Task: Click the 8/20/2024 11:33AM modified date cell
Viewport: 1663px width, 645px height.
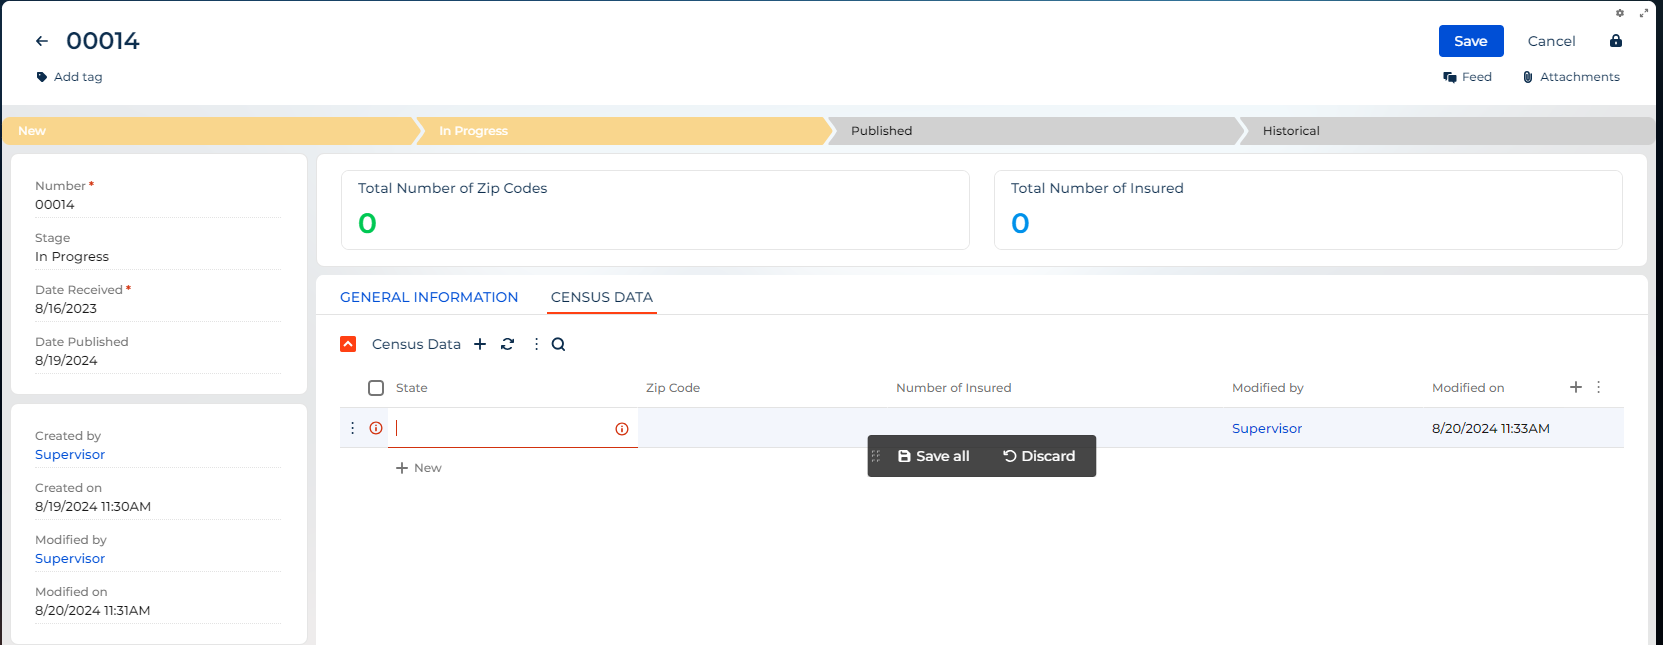Action: [x=1491, y=428]
